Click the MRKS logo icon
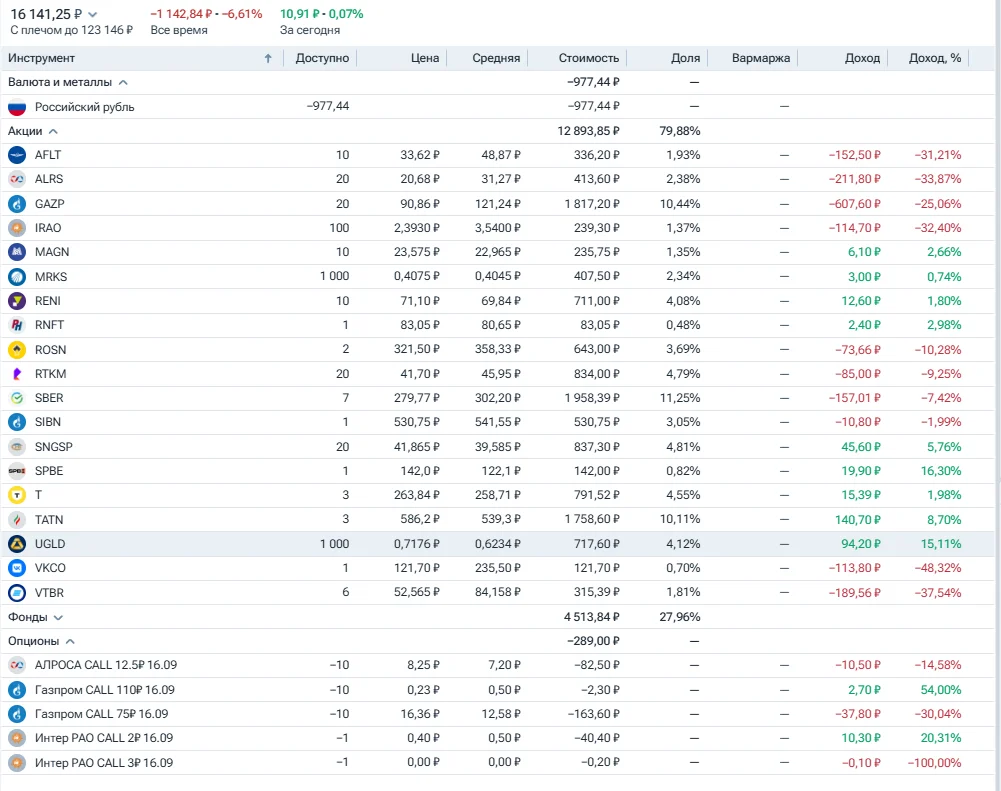The image size is (1001, 791). [17, 277]
